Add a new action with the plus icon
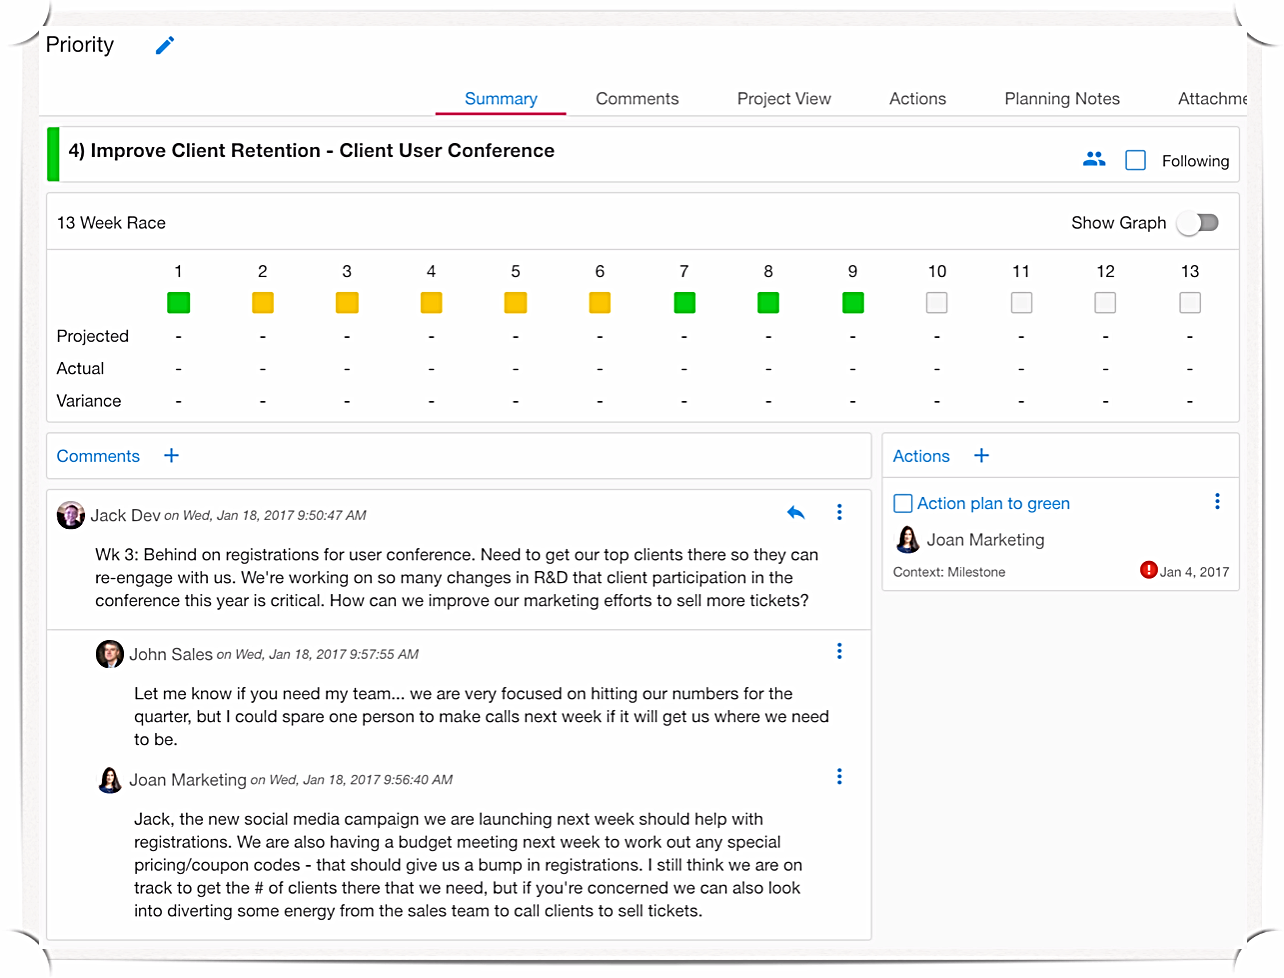Screen dimensions: 1284x978 pos(982,455)
